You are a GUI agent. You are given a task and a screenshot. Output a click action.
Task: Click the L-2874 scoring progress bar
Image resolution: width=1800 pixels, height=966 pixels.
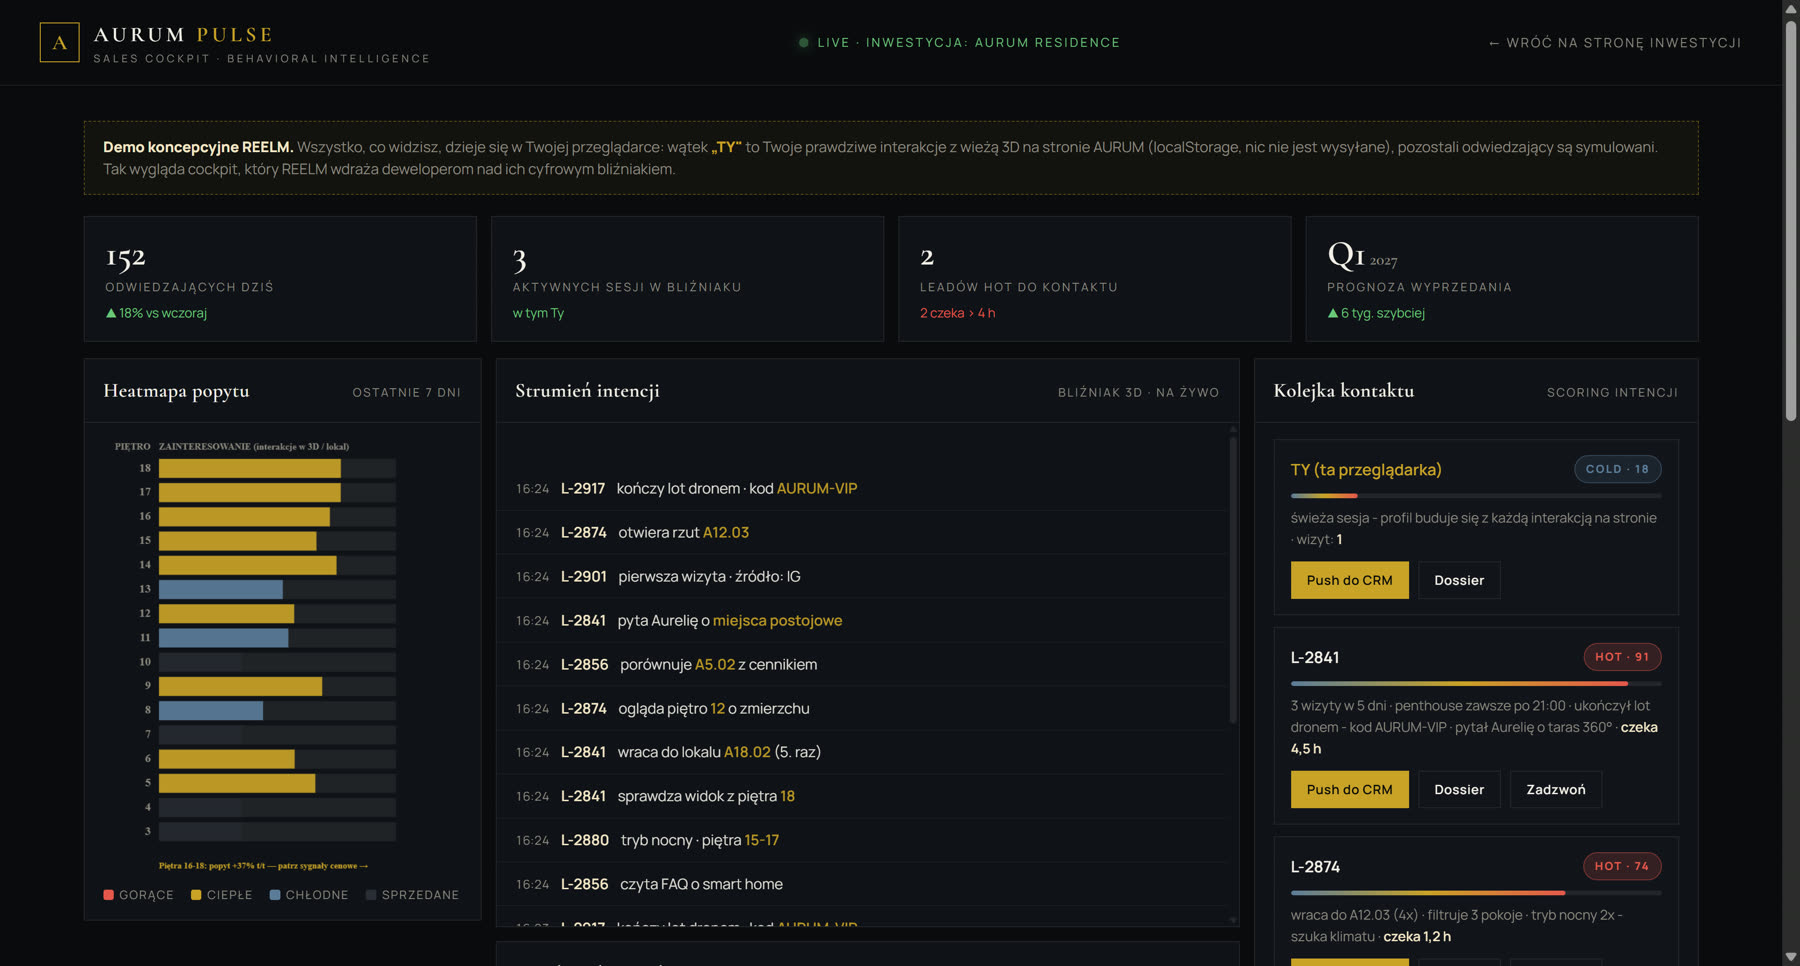(x=1476, y=893)
